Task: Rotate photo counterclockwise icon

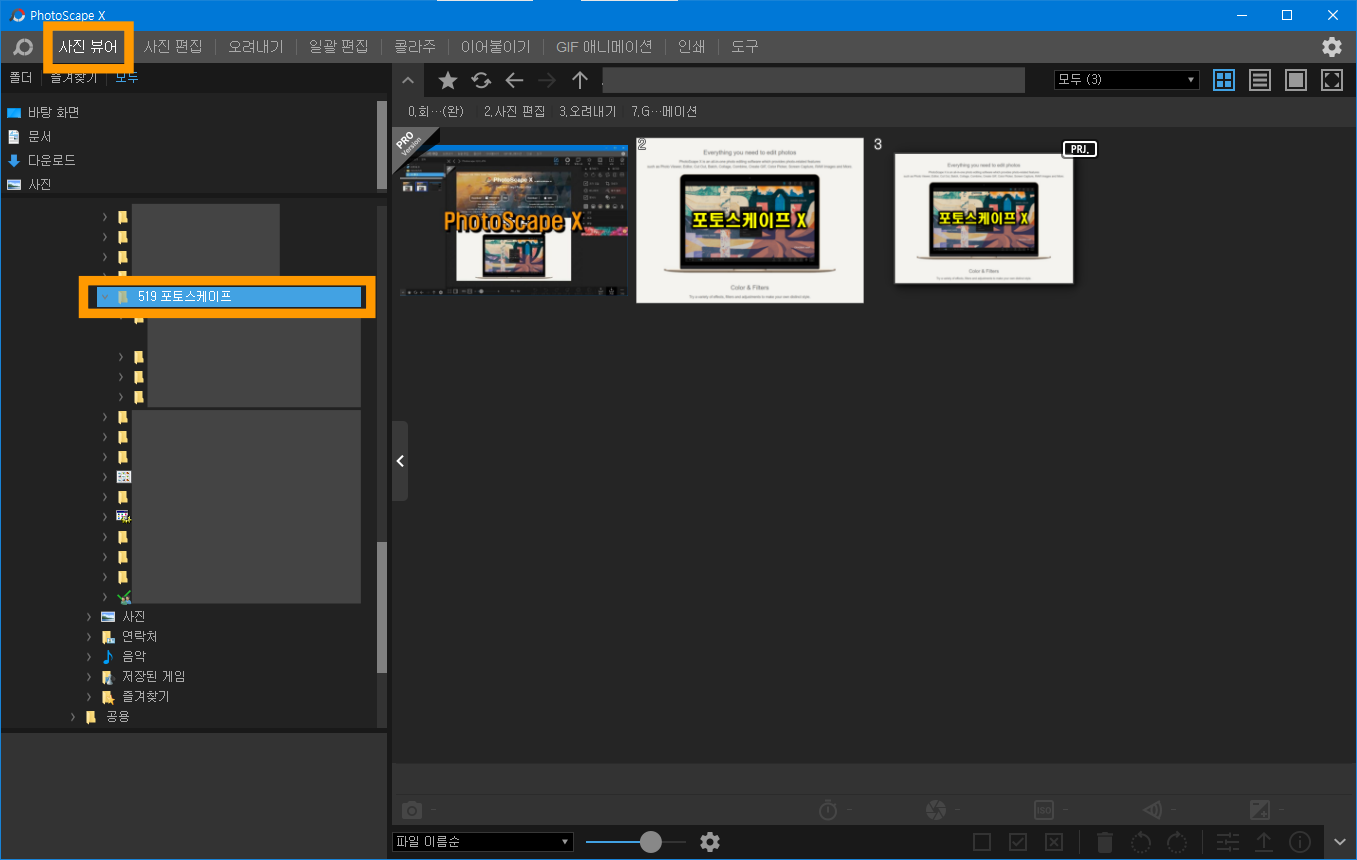Action: (1141, 842)
